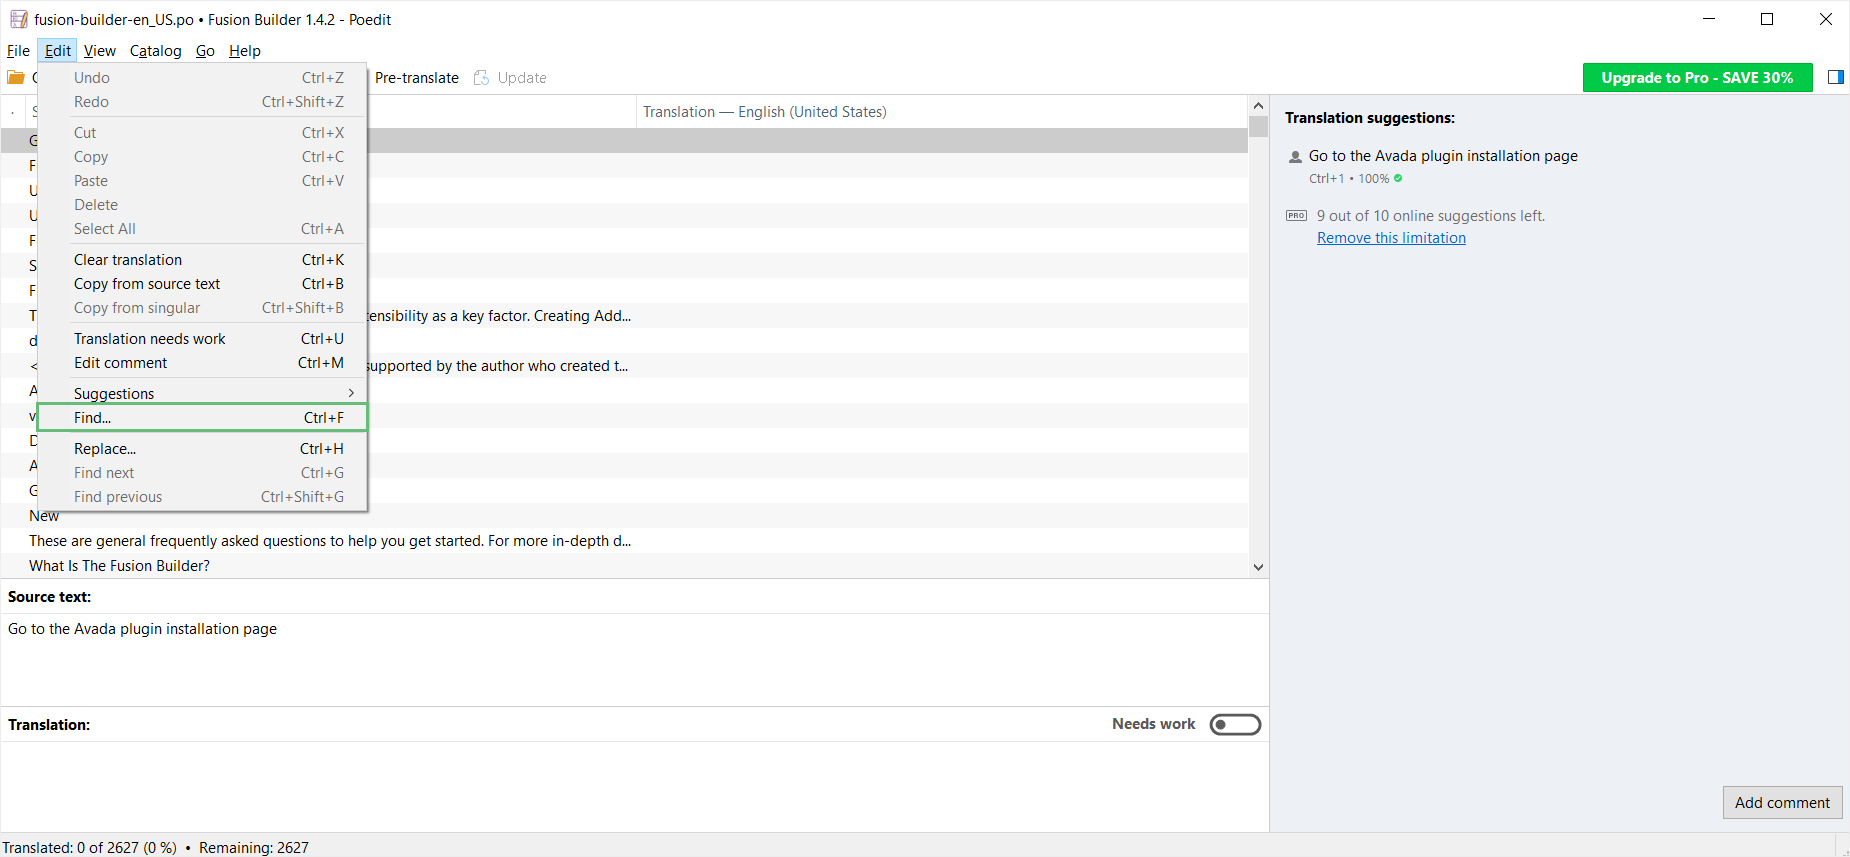
Task: Click '9 out of 10 online suggestions left' text
Action: click(1430, 215)
